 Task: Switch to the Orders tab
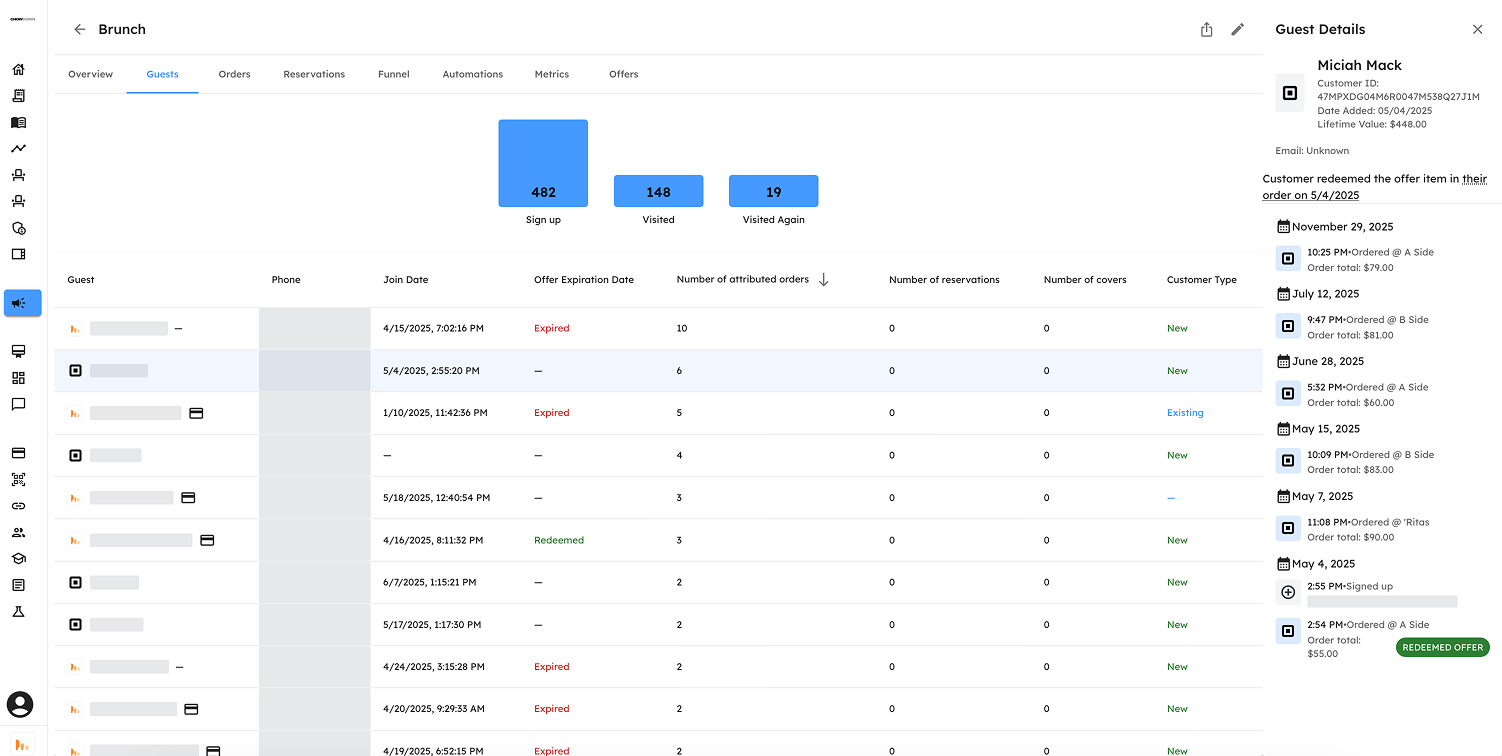click(234, 74)
